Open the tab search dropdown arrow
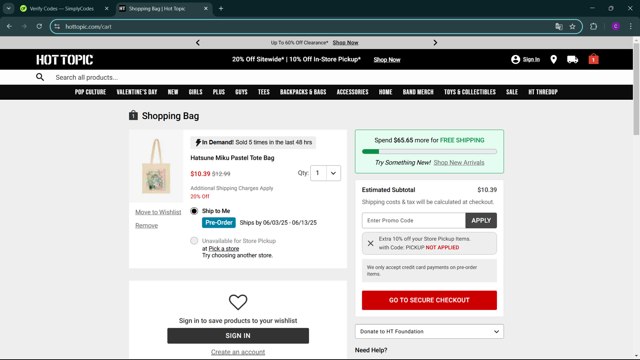This screenshot has width=640, height=360. click(8, 8)
